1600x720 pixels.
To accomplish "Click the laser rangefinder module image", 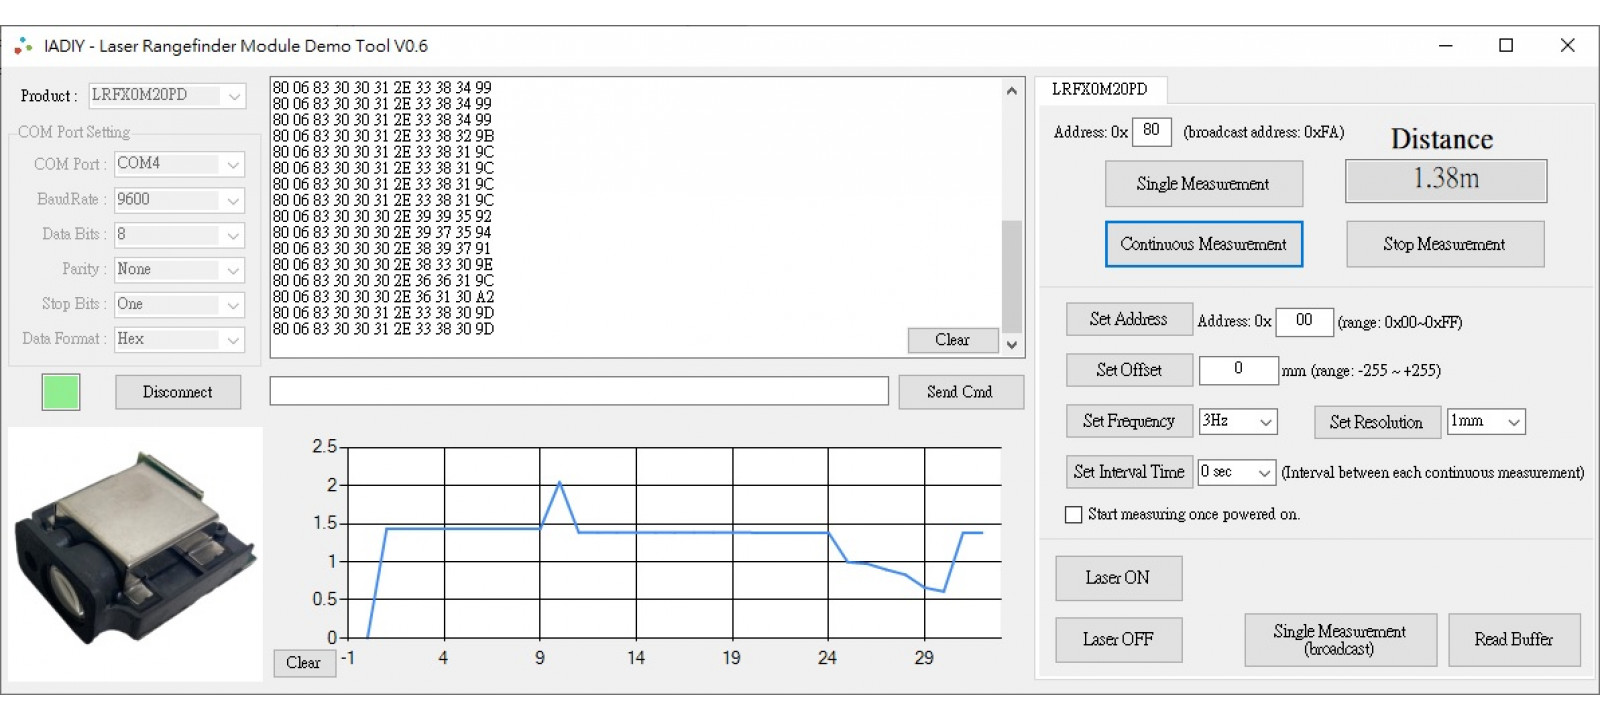I will pyautogui.click(x=135, y=553).
